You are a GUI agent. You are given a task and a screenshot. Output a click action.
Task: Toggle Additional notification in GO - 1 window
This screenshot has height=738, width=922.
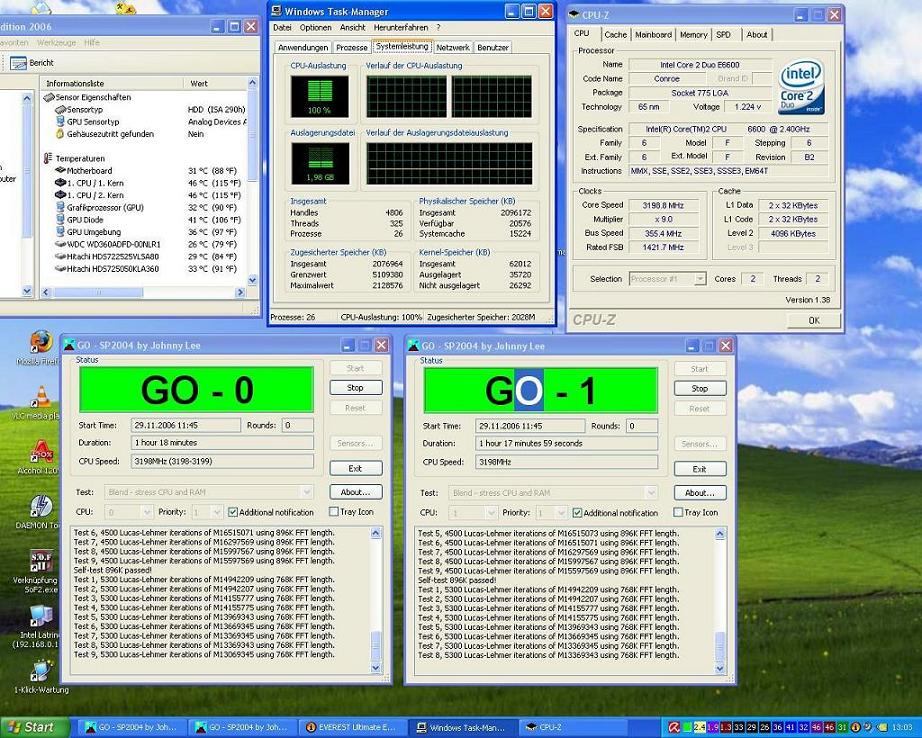click(x=577, y=513)
